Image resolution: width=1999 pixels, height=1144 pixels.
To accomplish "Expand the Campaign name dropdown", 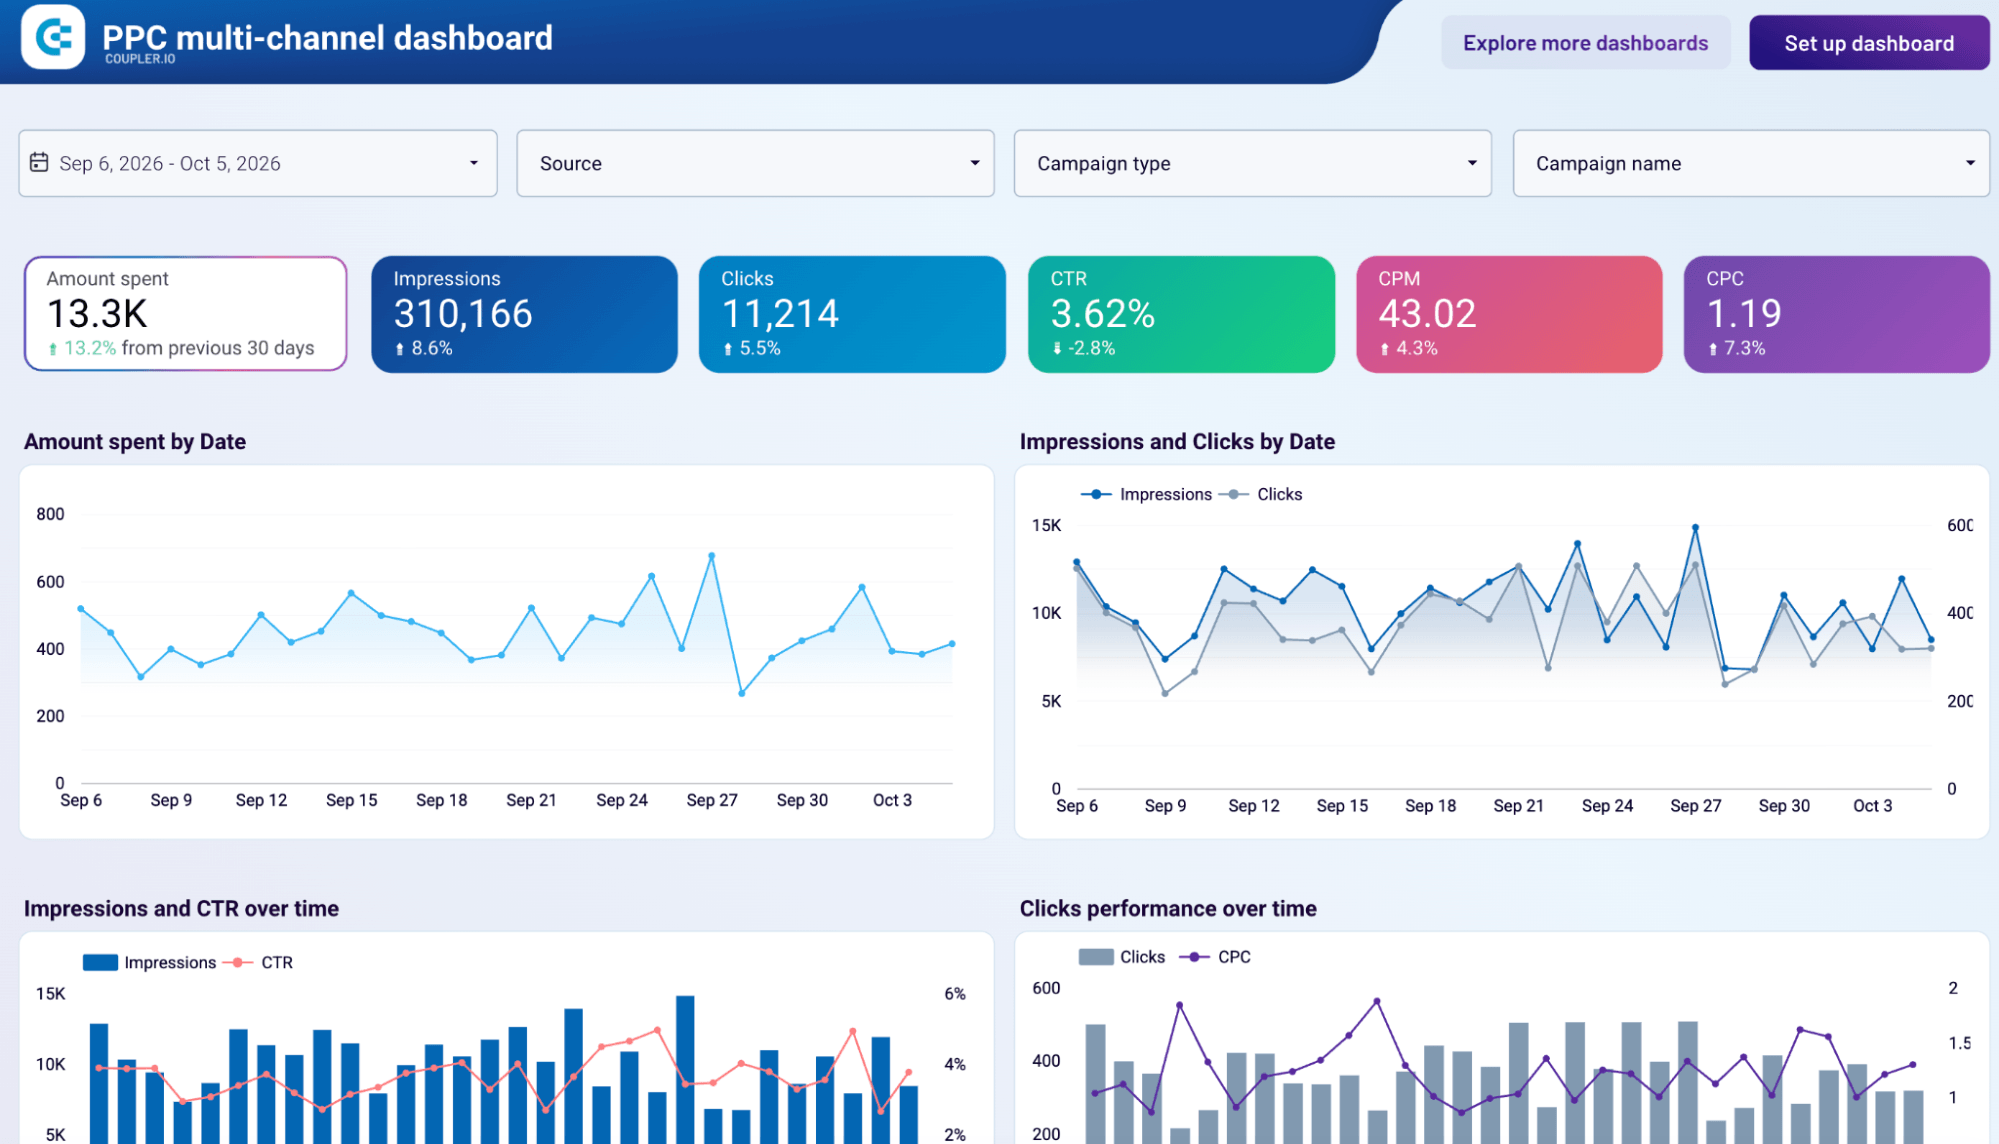I will click(1751, 163).
